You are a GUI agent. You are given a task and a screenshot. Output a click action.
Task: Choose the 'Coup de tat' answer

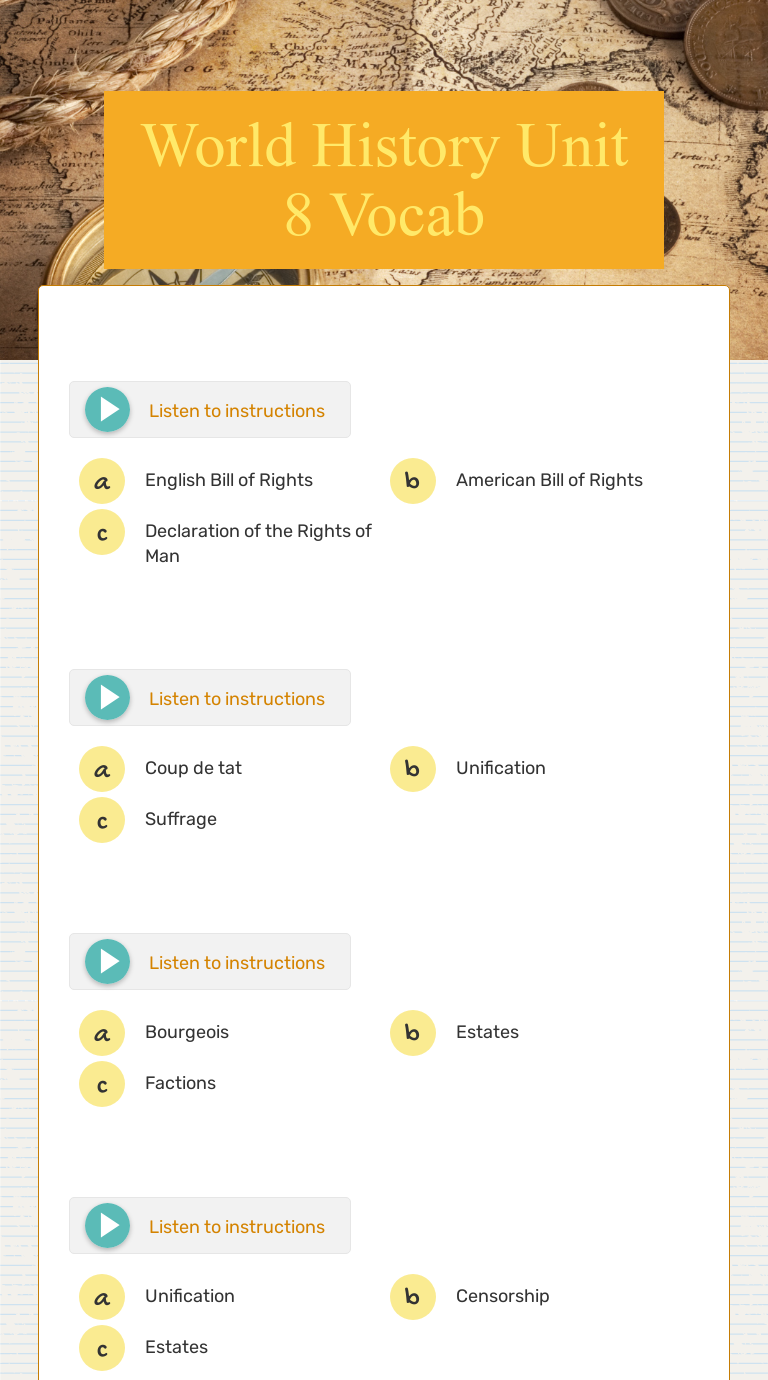point(193,768)
